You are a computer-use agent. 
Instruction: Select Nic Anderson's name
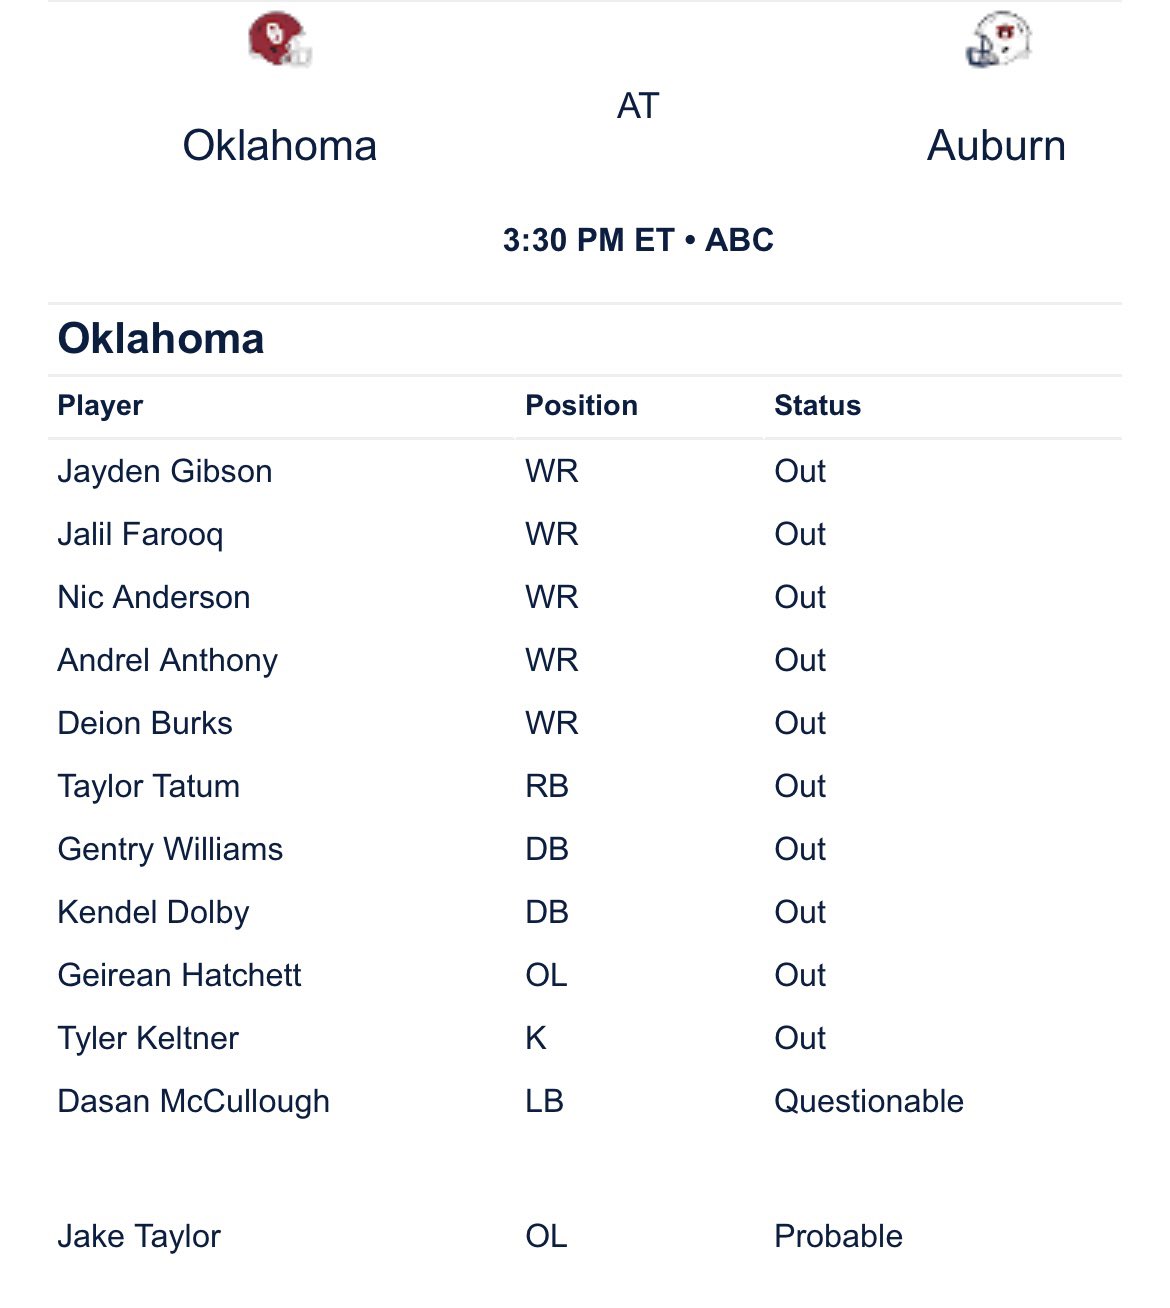[x=154, y=597]
